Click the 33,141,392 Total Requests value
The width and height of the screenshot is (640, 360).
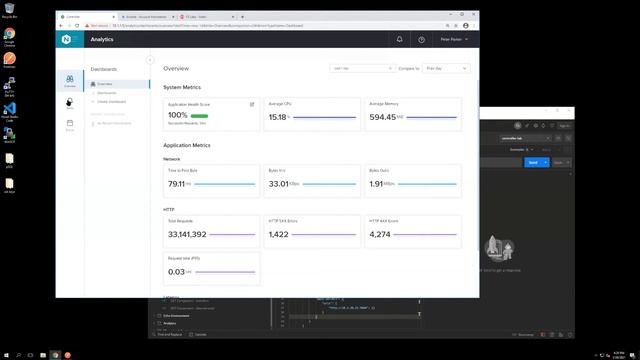187,234
